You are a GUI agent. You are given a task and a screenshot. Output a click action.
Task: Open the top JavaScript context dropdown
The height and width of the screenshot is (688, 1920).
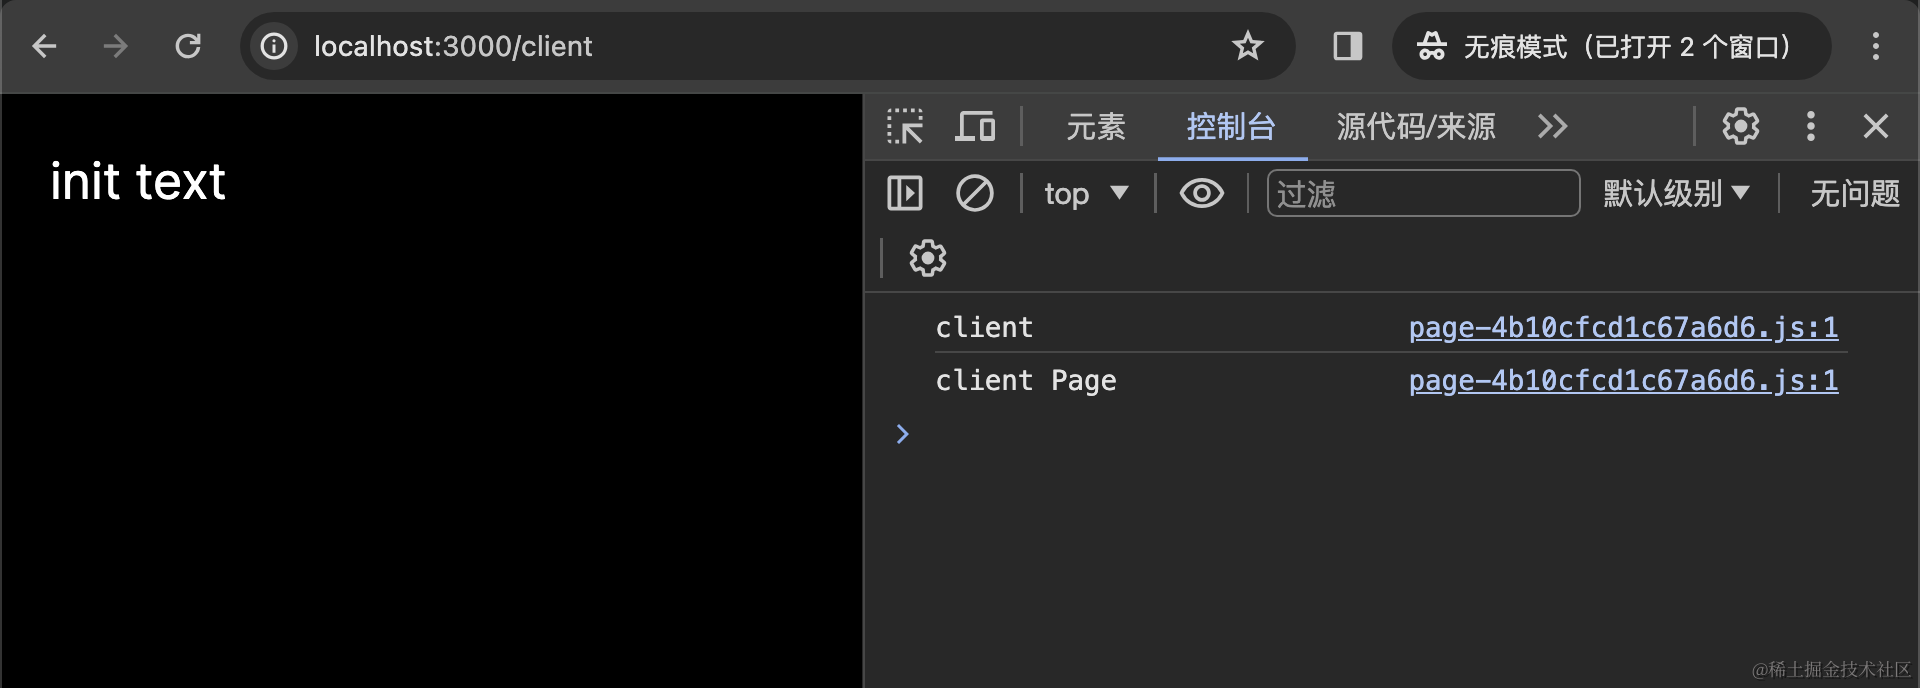[x=1086, y=193]
